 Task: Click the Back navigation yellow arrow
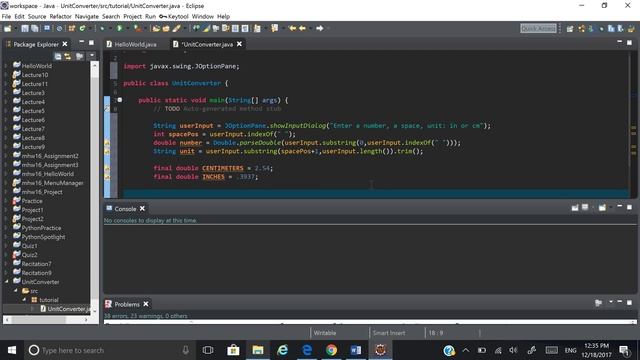[302, 28]
